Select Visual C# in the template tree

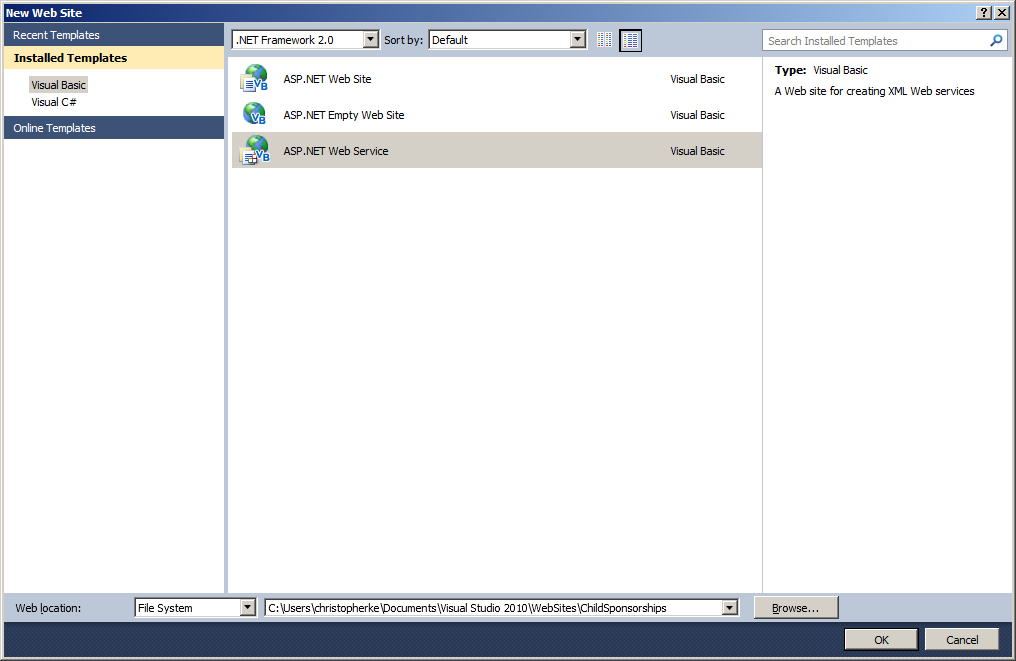54,102
